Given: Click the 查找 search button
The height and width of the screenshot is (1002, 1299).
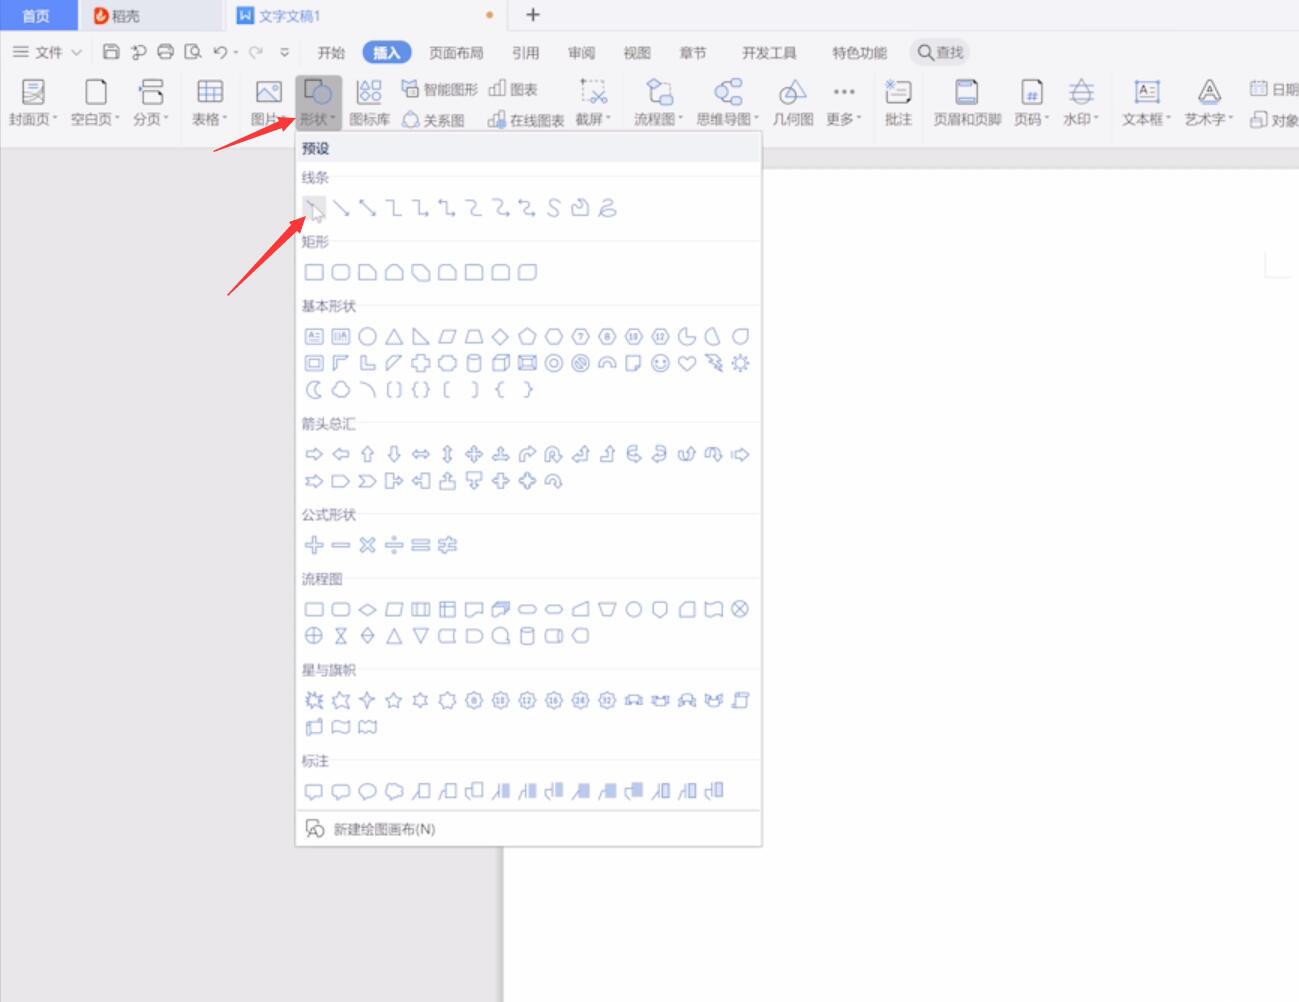Looking at the screenshot, I should point(940,52).
